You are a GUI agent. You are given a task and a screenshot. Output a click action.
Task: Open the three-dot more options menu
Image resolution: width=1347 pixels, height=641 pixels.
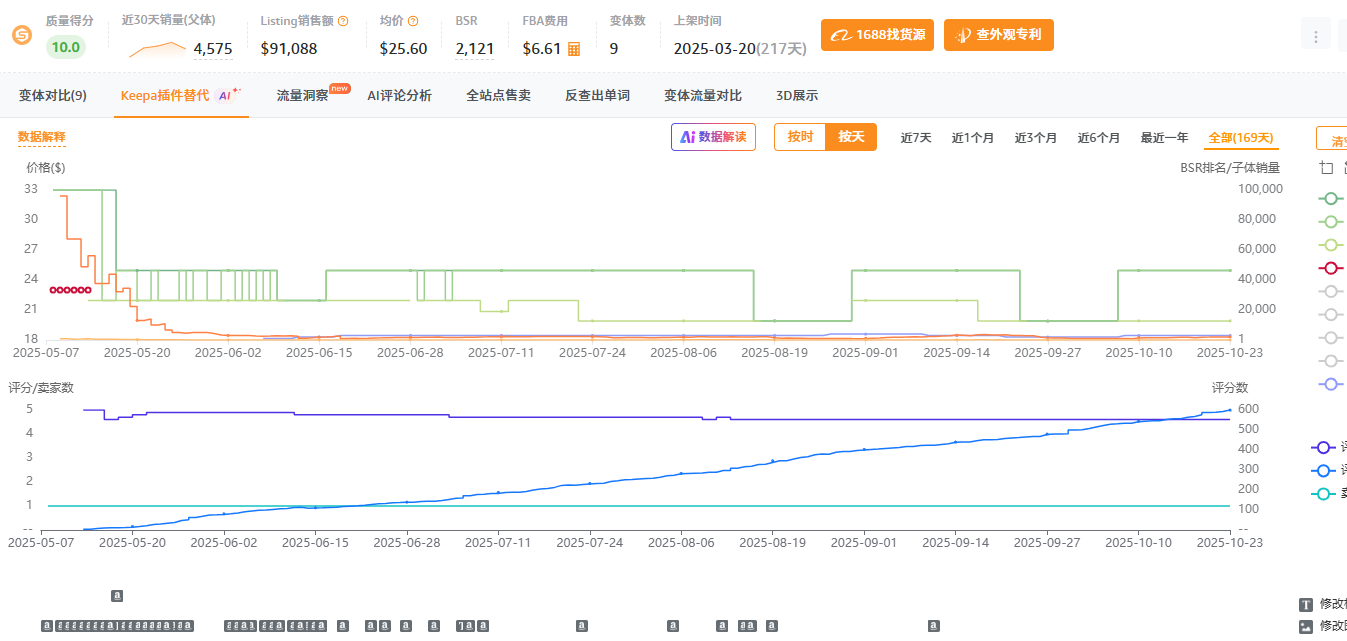(x=1315, y=37)
